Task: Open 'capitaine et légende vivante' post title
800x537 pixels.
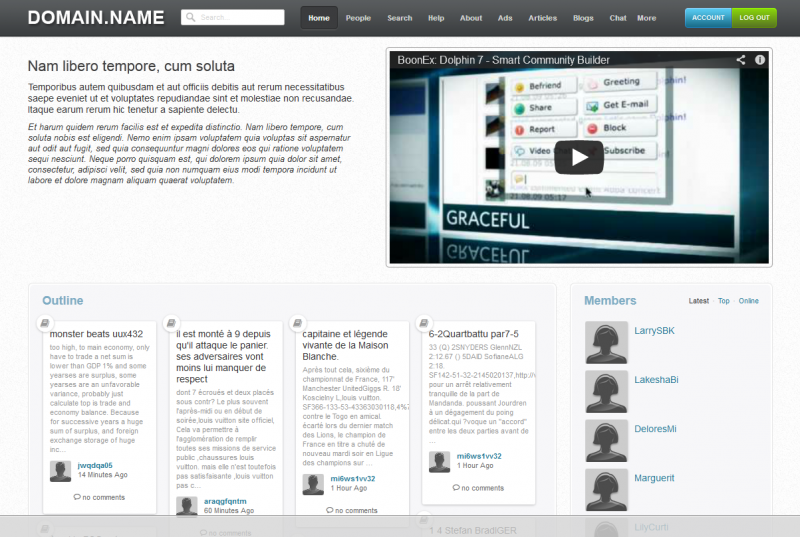Action: (345, 345)
